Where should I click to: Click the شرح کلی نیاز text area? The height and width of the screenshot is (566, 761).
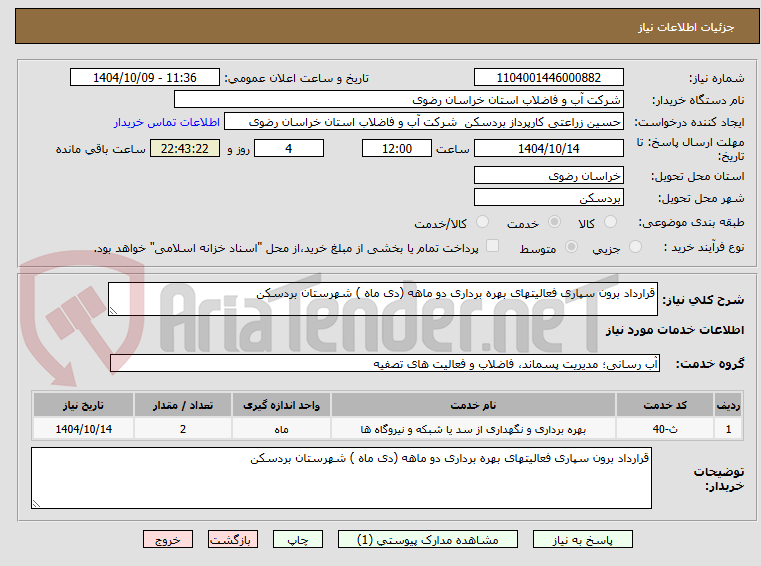tap(382, 299)
